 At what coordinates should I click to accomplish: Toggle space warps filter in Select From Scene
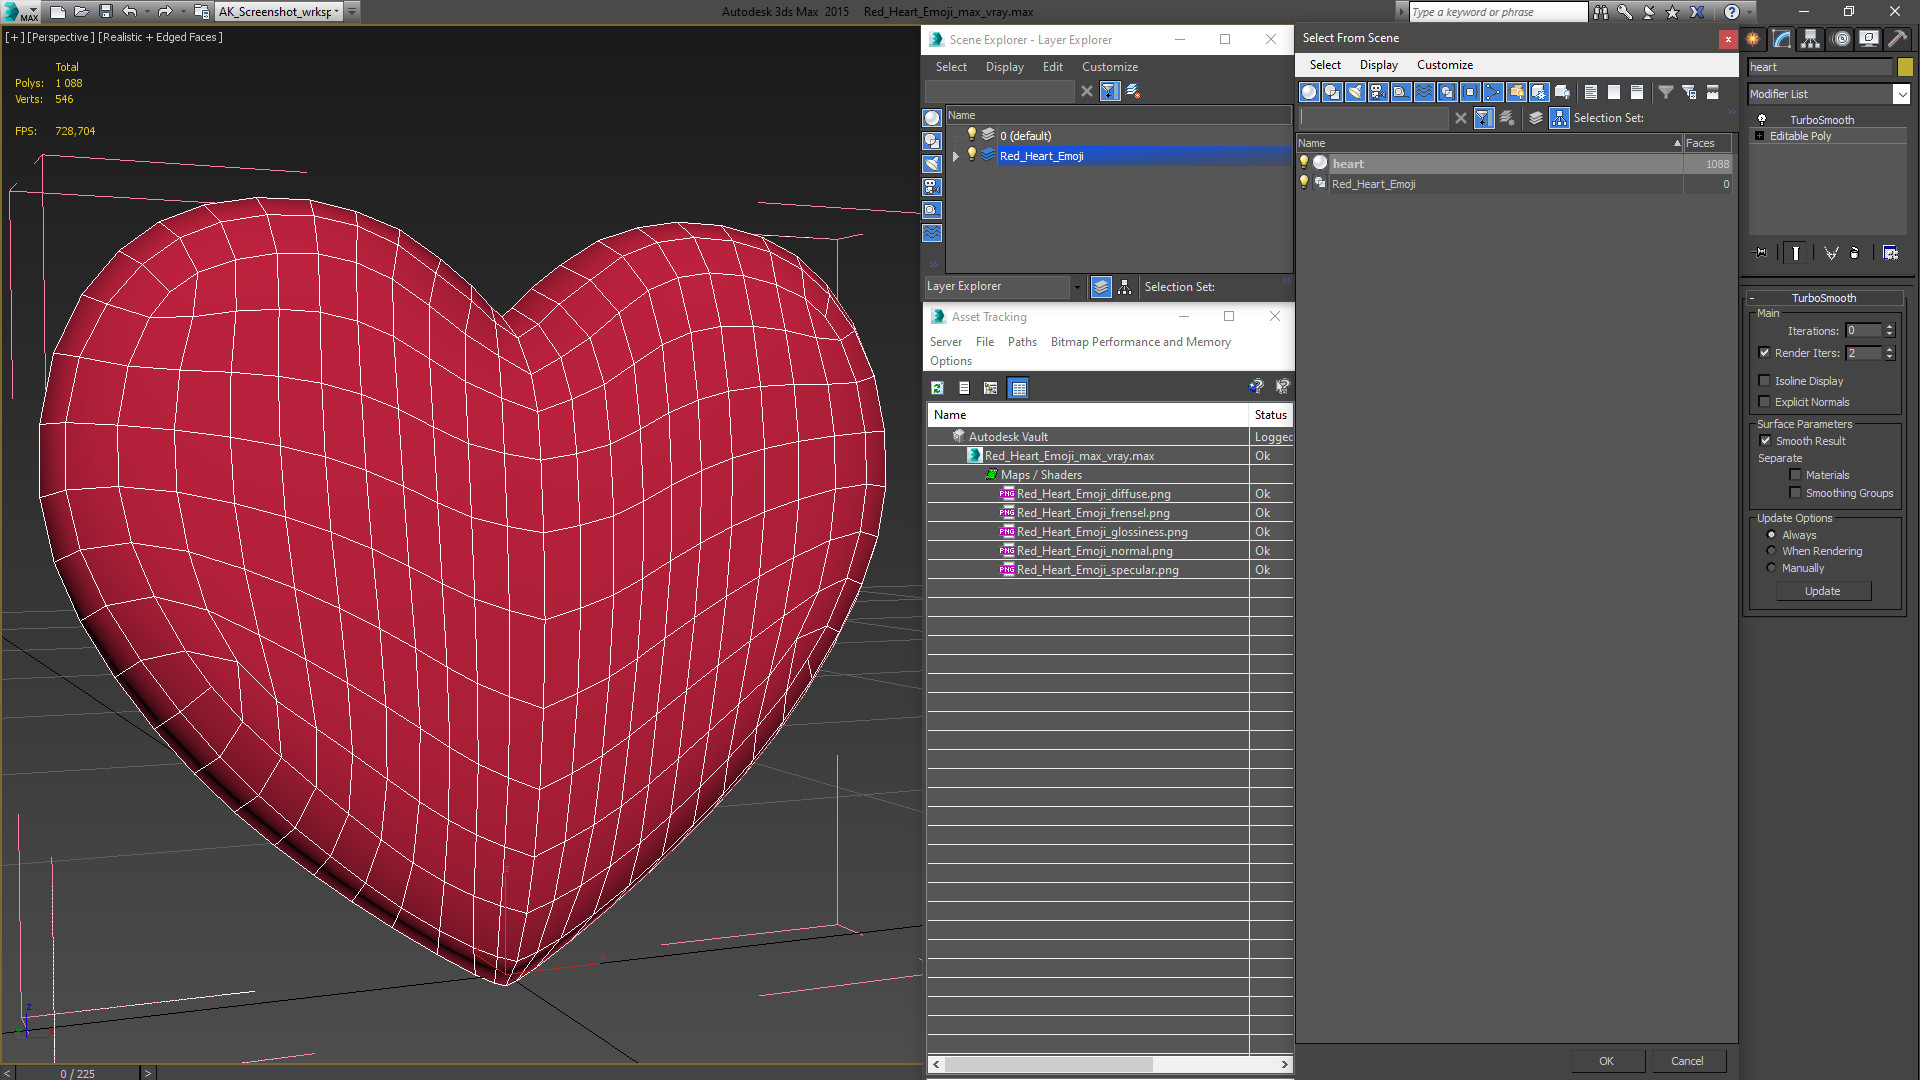(x=1424, y=92)
